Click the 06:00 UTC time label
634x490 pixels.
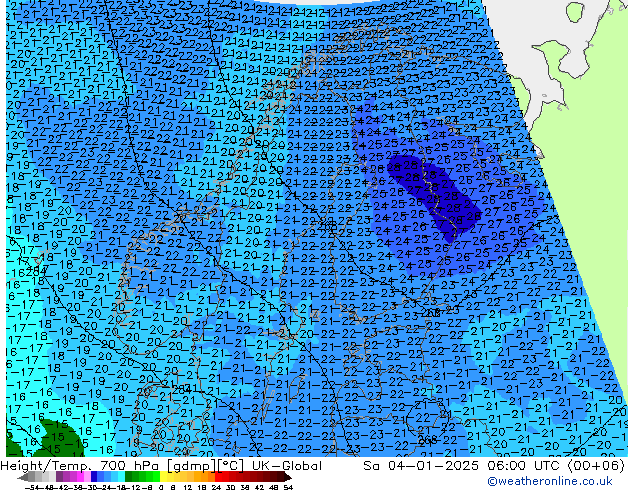tap(525, 466)
